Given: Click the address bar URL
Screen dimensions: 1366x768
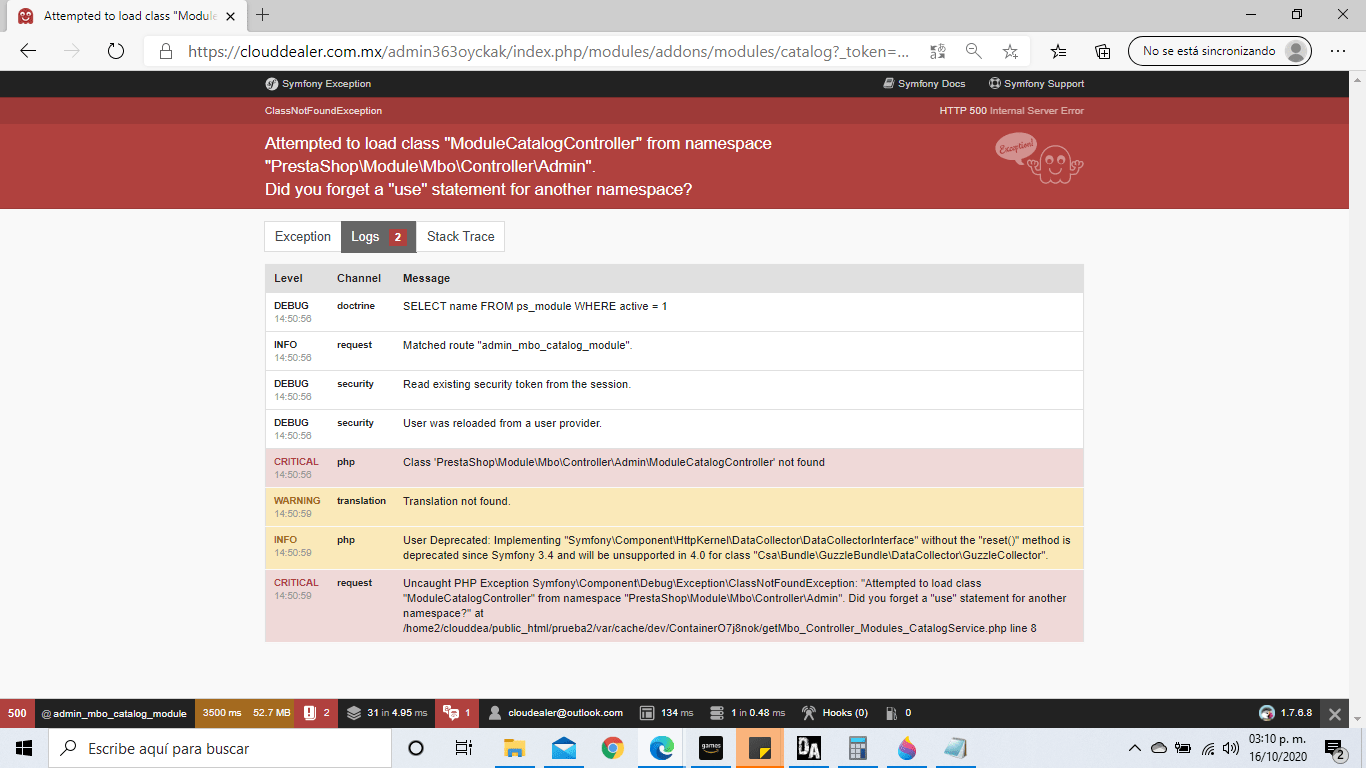Looking at the screenshot, I should (549, 51).
